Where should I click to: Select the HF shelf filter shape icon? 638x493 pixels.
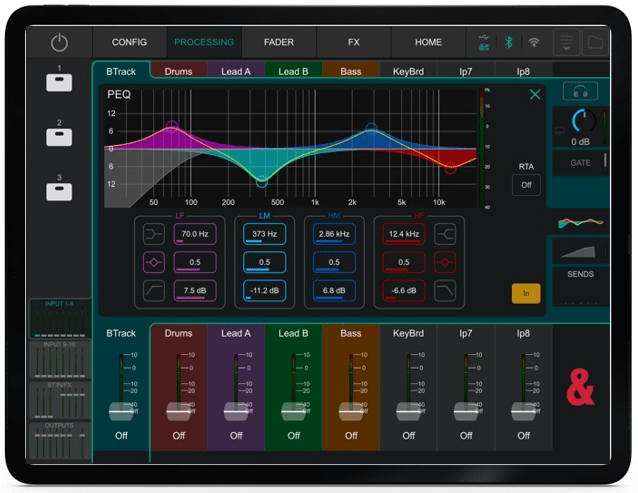click(446, 234)
